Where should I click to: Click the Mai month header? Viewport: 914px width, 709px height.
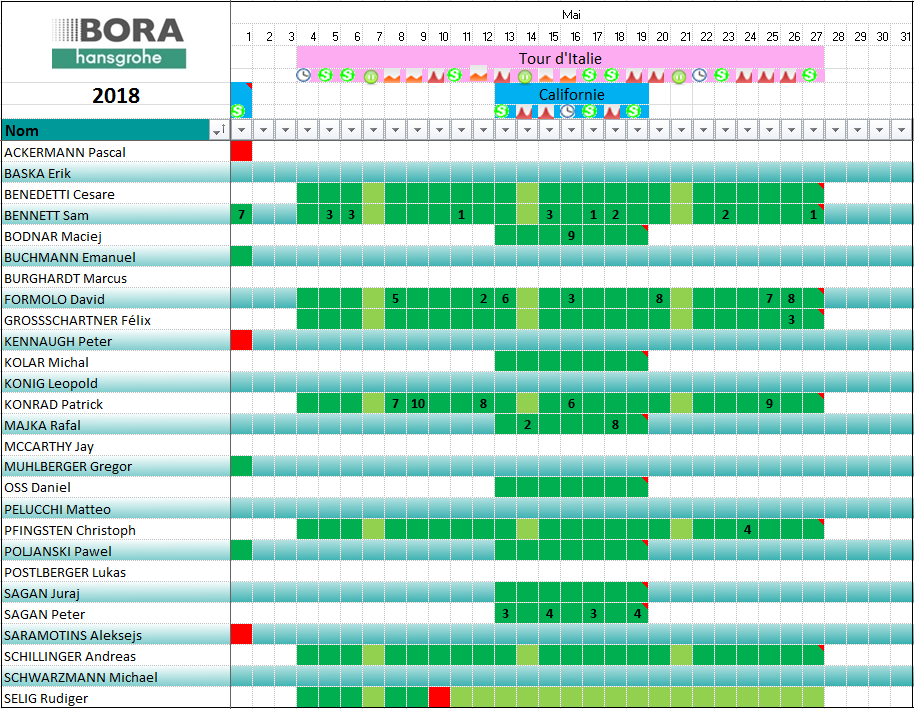pos(571,15)
